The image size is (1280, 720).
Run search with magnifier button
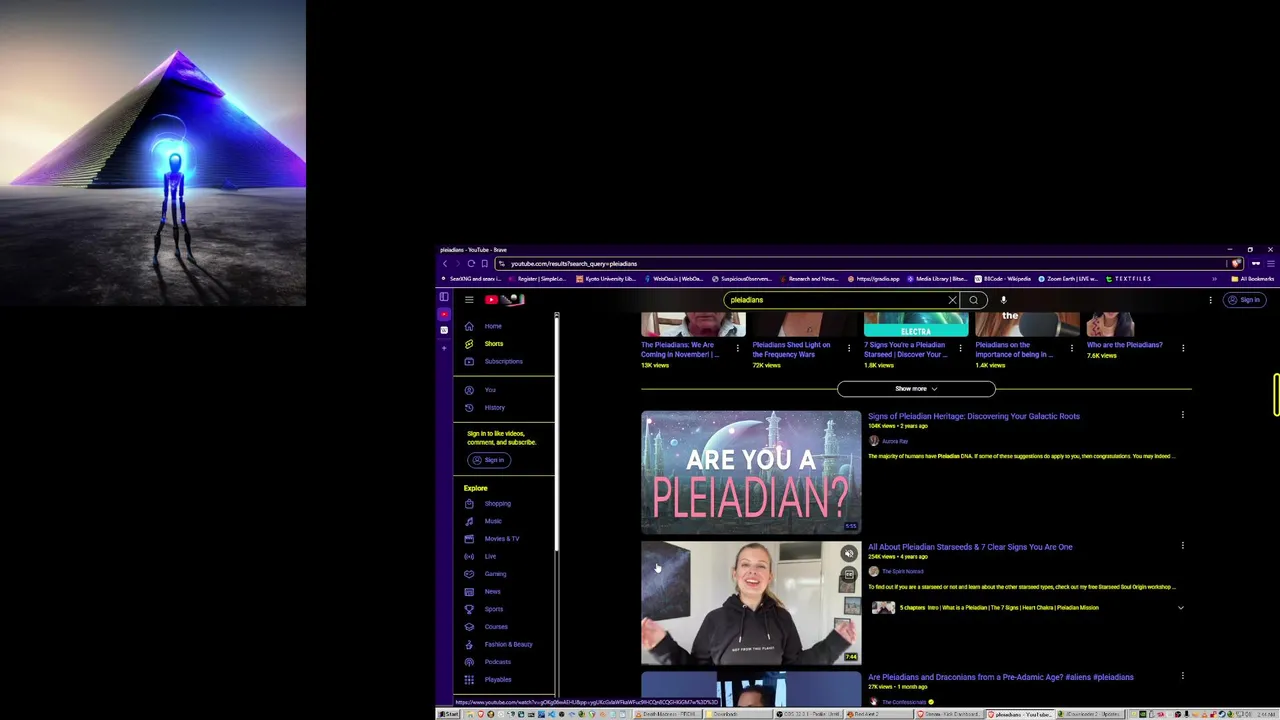973,300
